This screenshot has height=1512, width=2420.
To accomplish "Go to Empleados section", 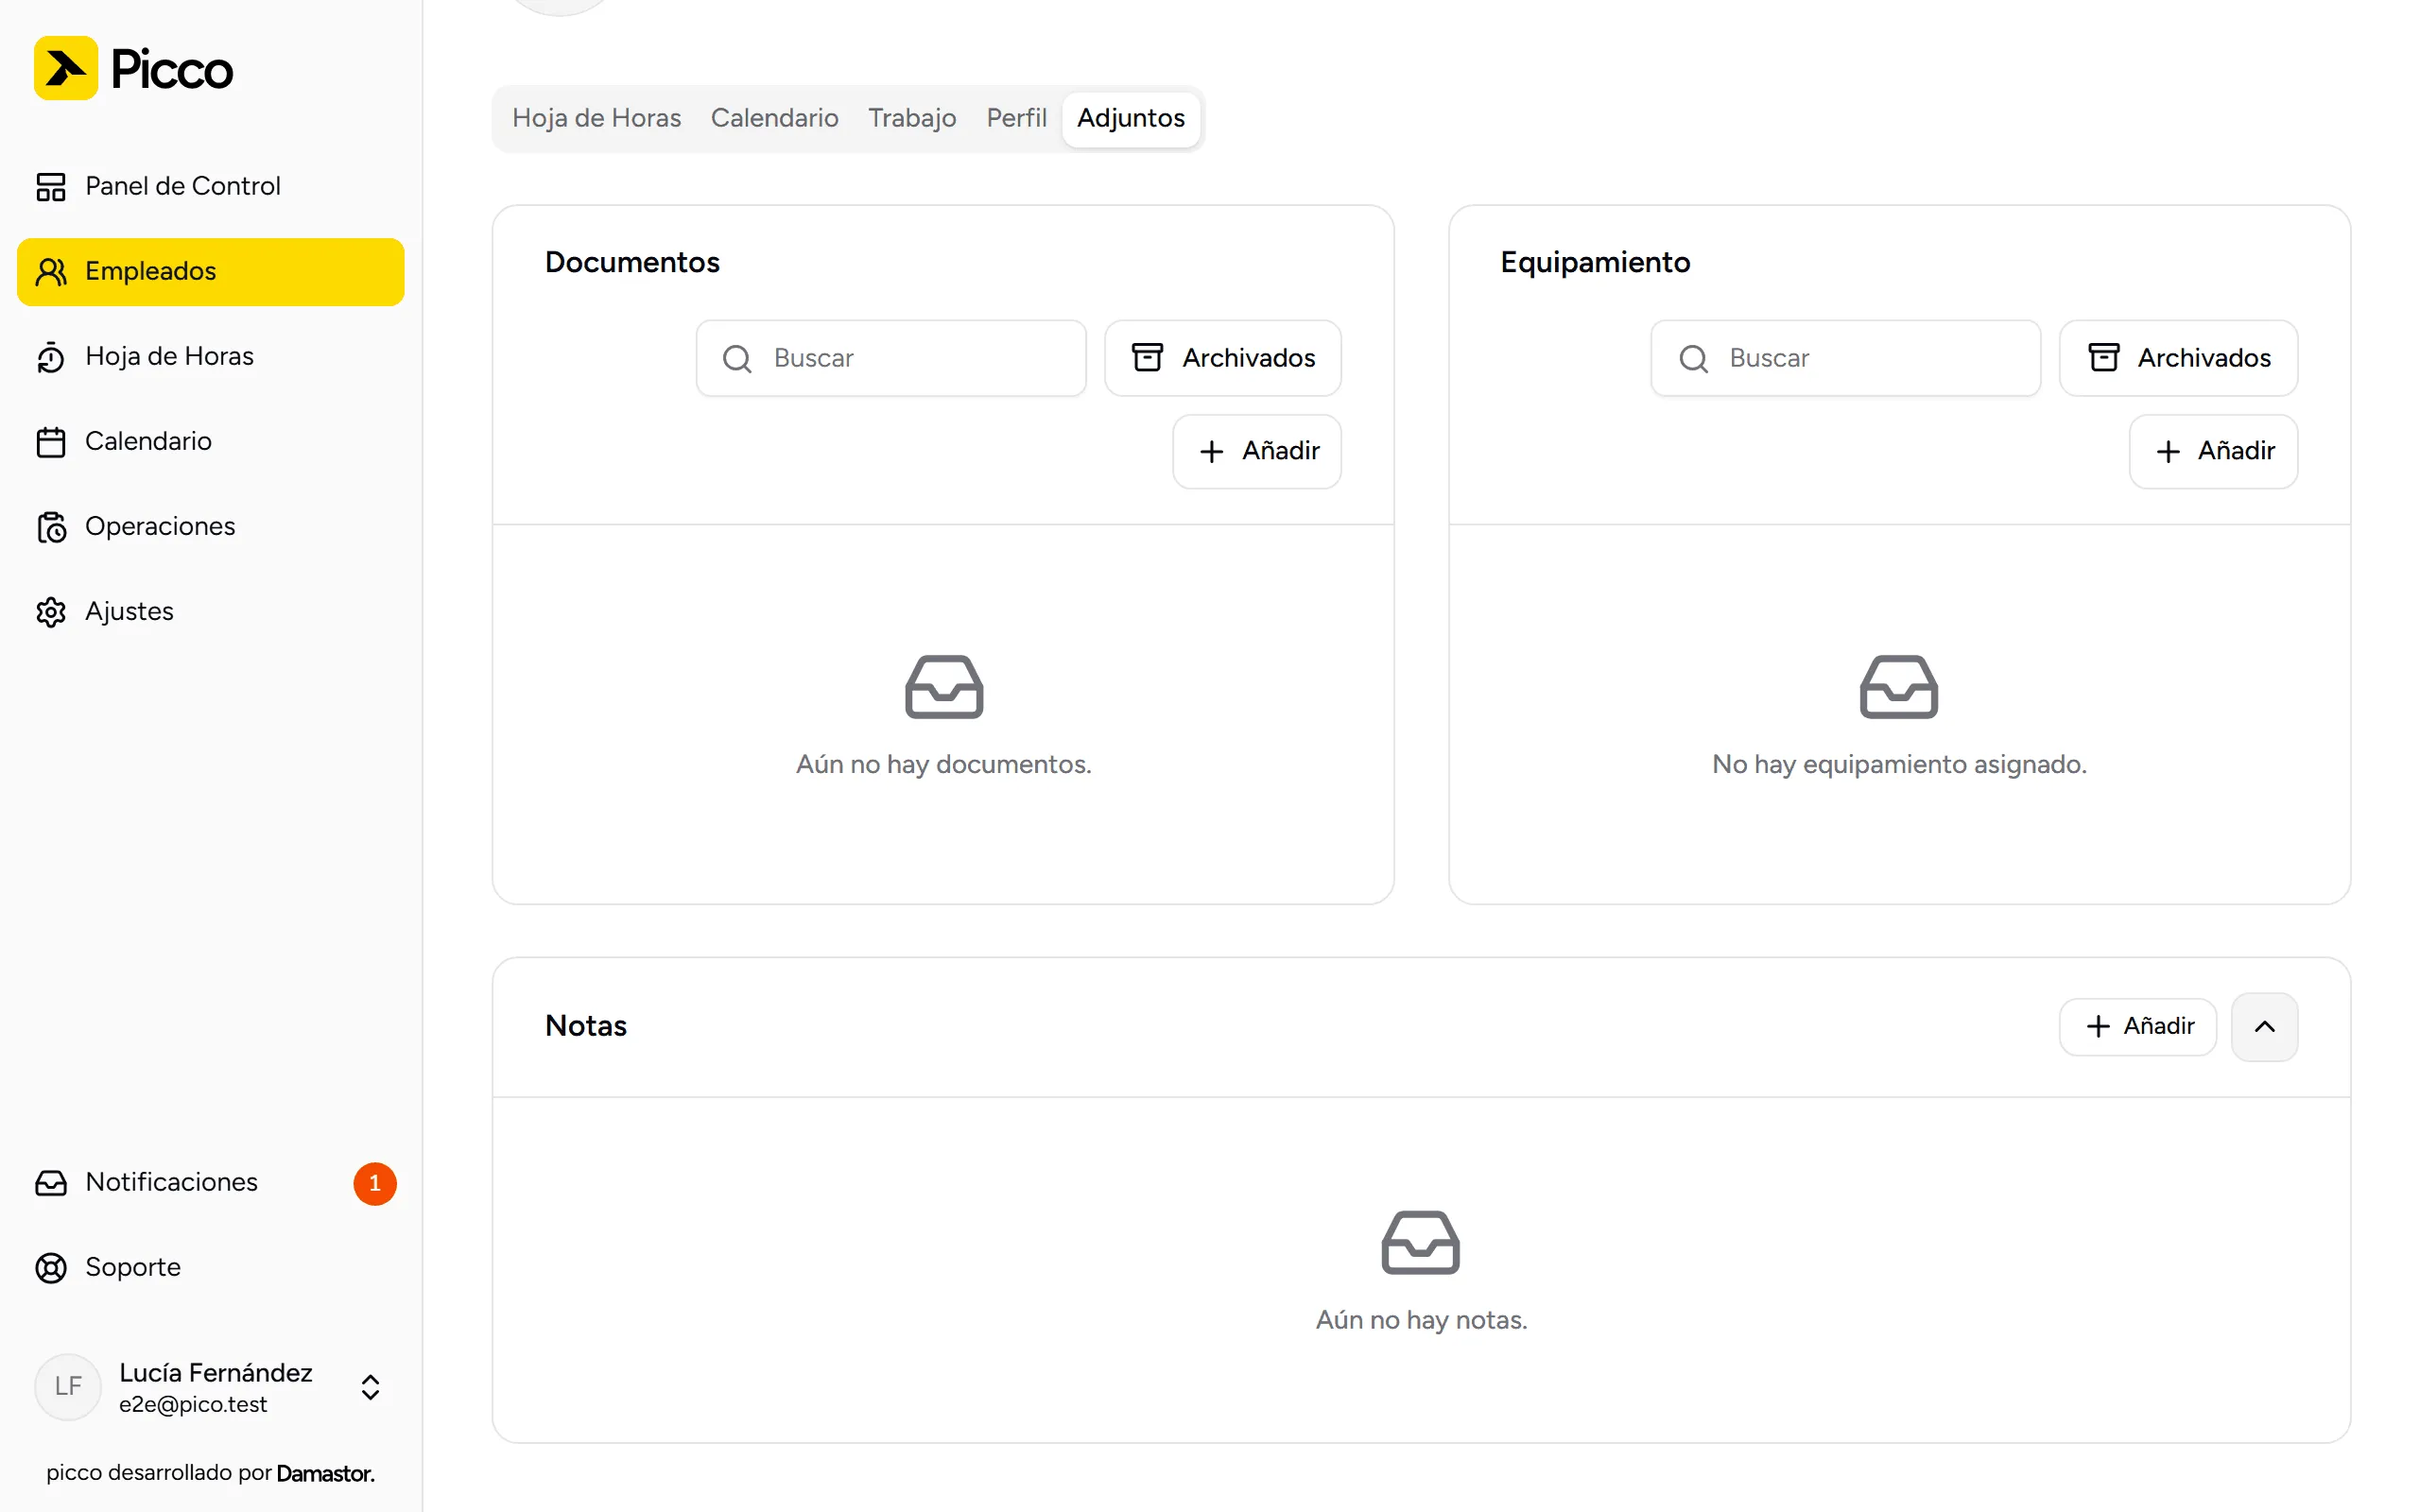I will point(211,272).
